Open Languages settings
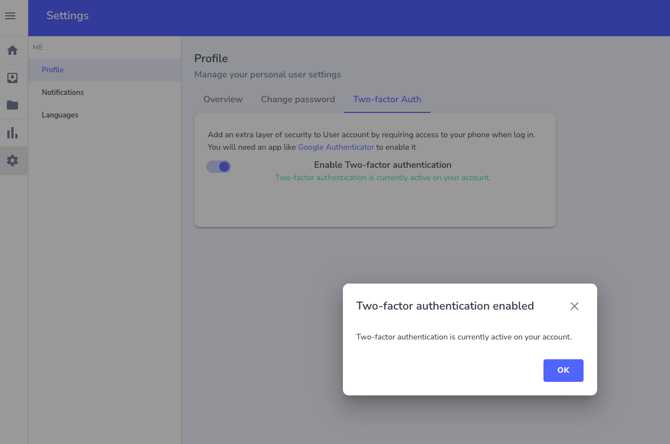The height and width of the screenshot is (444, 670). point(60,115)
